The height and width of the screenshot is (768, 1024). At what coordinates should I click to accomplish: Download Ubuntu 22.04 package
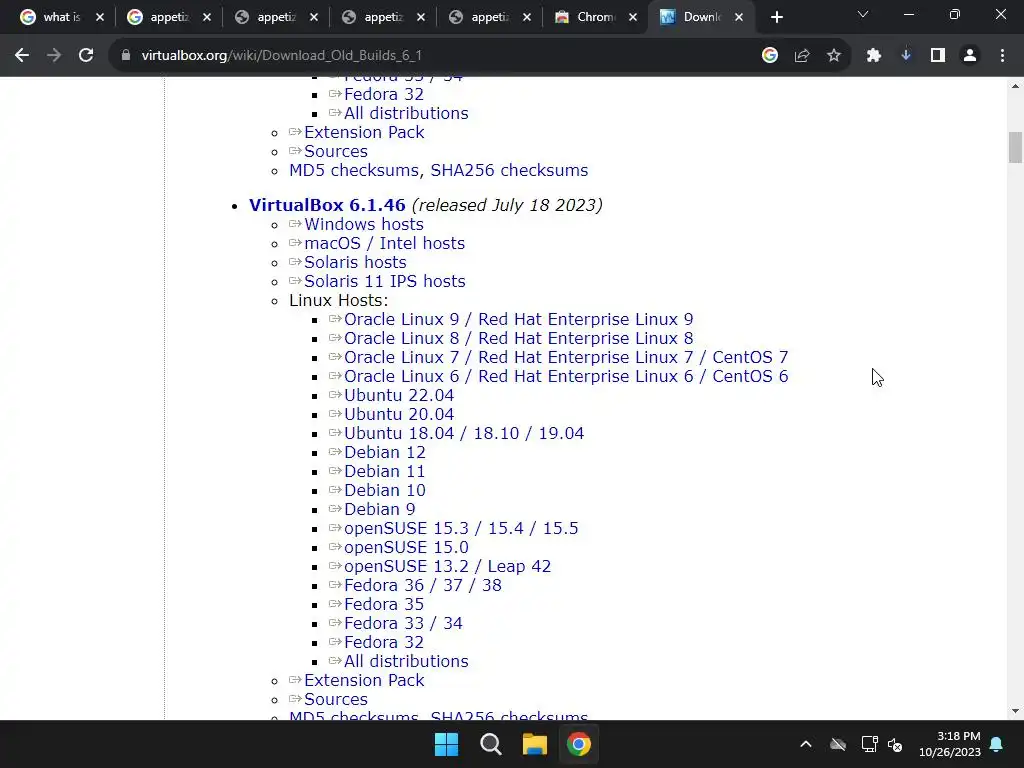399,395
